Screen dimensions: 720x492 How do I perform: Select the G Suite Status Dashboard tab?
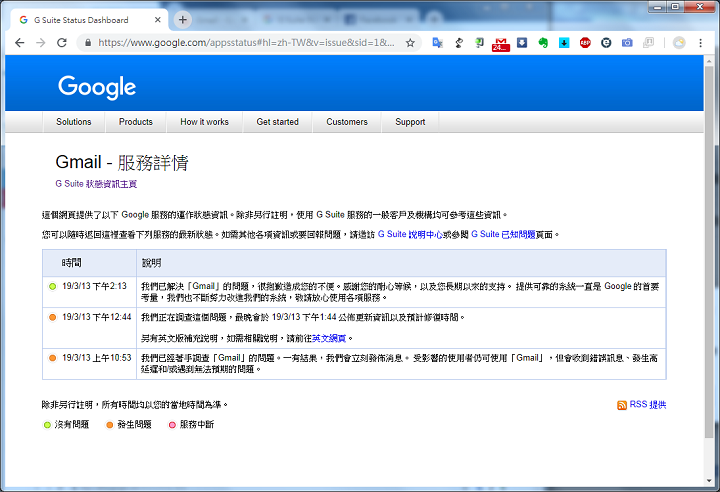89,20
